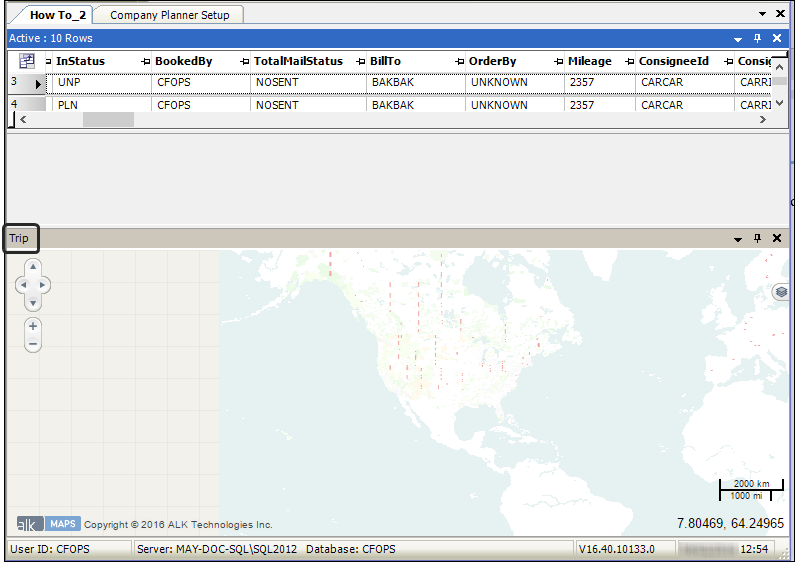Click the grid selector icon in header corner
The height and width of the screenshot is (562, 795).
27,61
